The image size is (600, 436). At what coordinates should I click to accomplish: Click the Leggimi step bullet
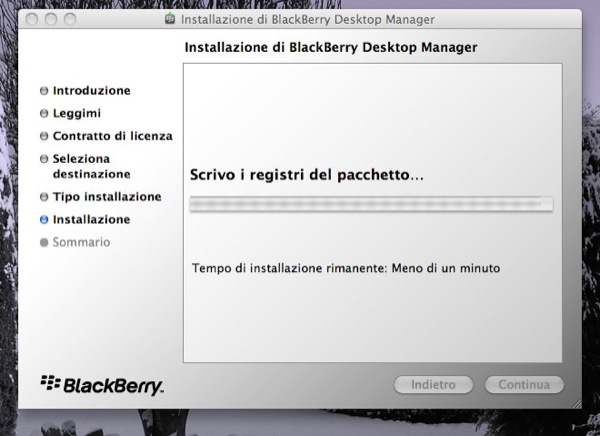[44, 113]
